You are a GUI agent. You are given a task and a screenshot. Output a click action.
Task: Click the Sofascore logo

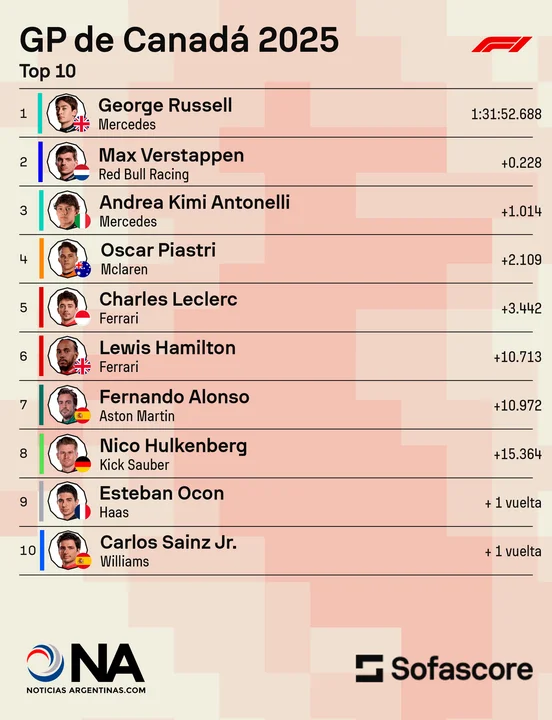(444, 668)
